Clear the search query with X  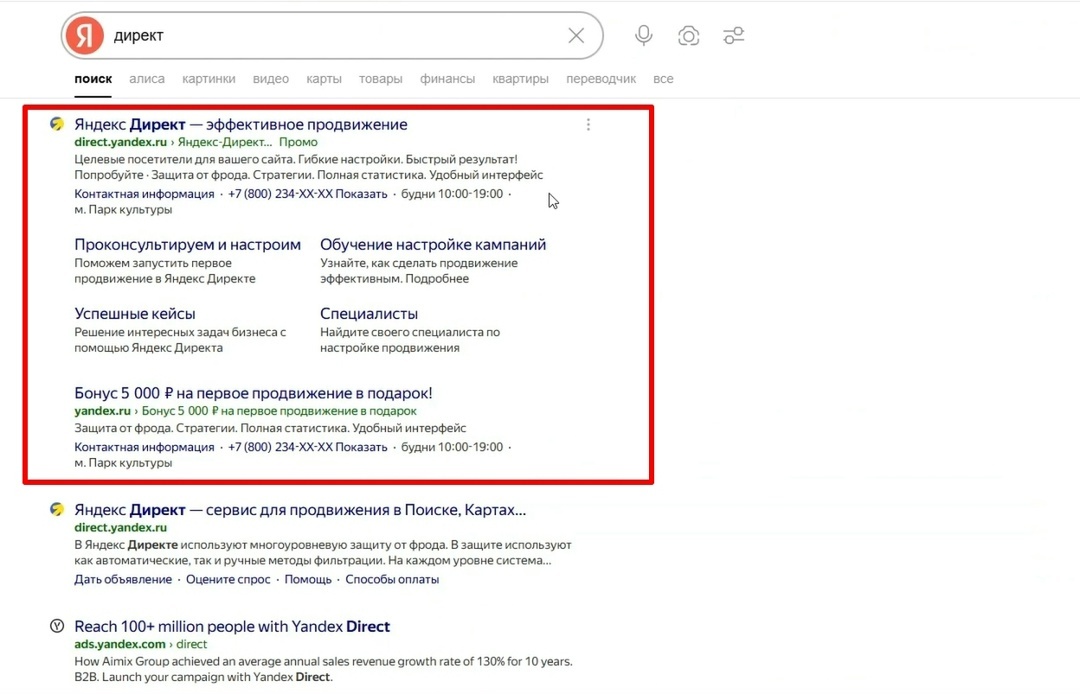(576, 35)
